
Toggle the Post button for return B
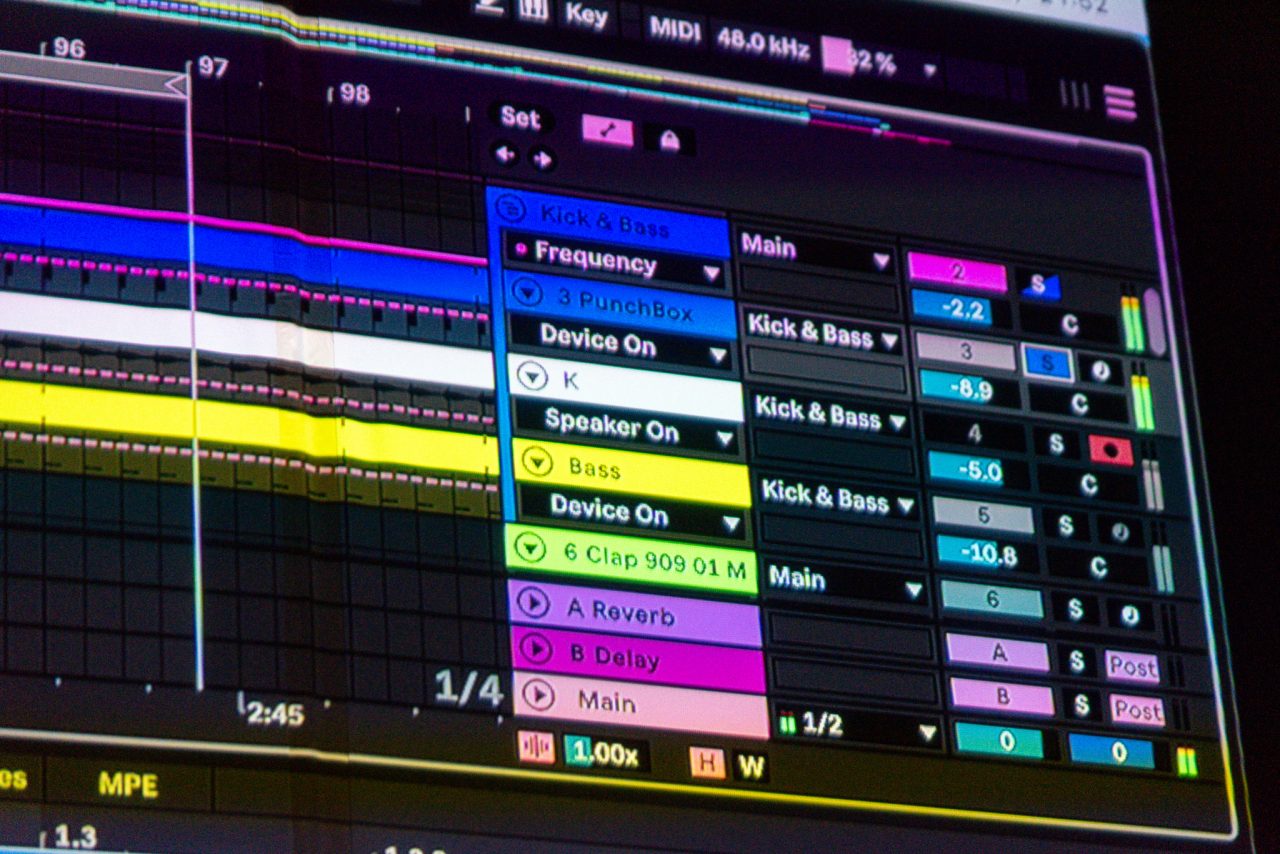pyautogui.click(x=1137, y=710)
